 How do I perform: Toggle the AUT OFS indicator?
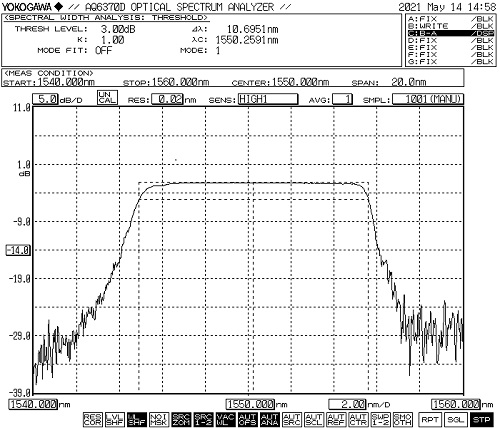click(x=248, y=419)
